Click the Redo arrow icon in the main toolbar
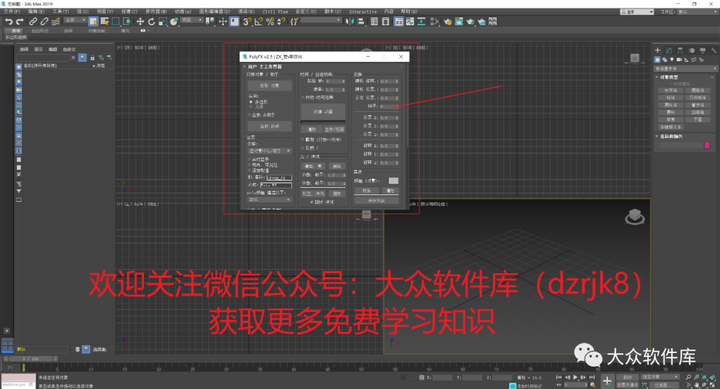 pos(20,22)
